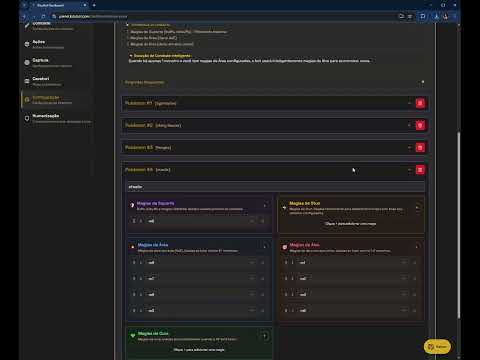The image size is (480, 360).
Task: Click the Magias de Área header icon
Action: point(132,247)
